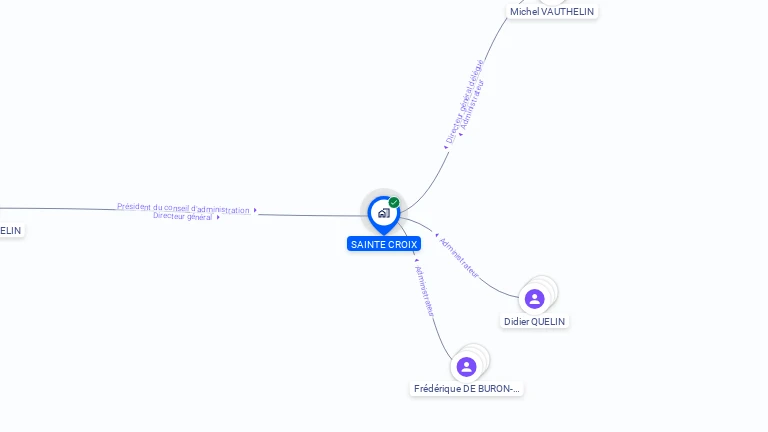768x432 pixels.
Task: Select the Directeur général edge label
Action: click(182, 216)
